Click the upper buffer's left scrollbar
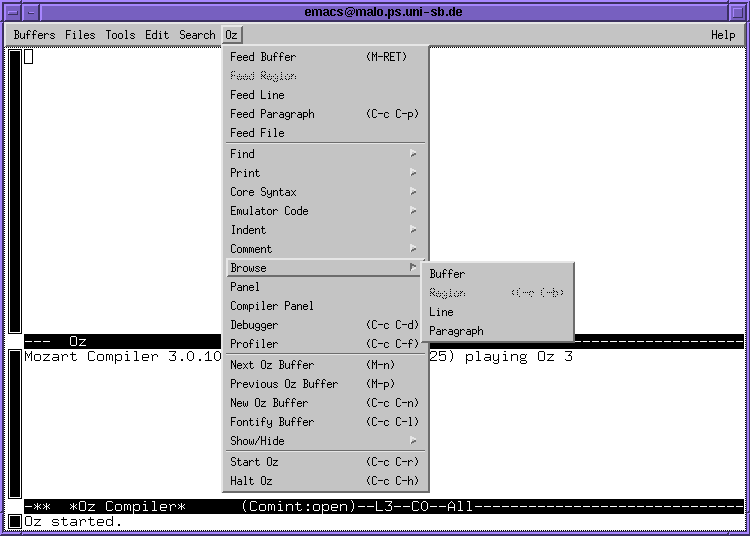This screenshot has height=536, width=750. (15, 190)
